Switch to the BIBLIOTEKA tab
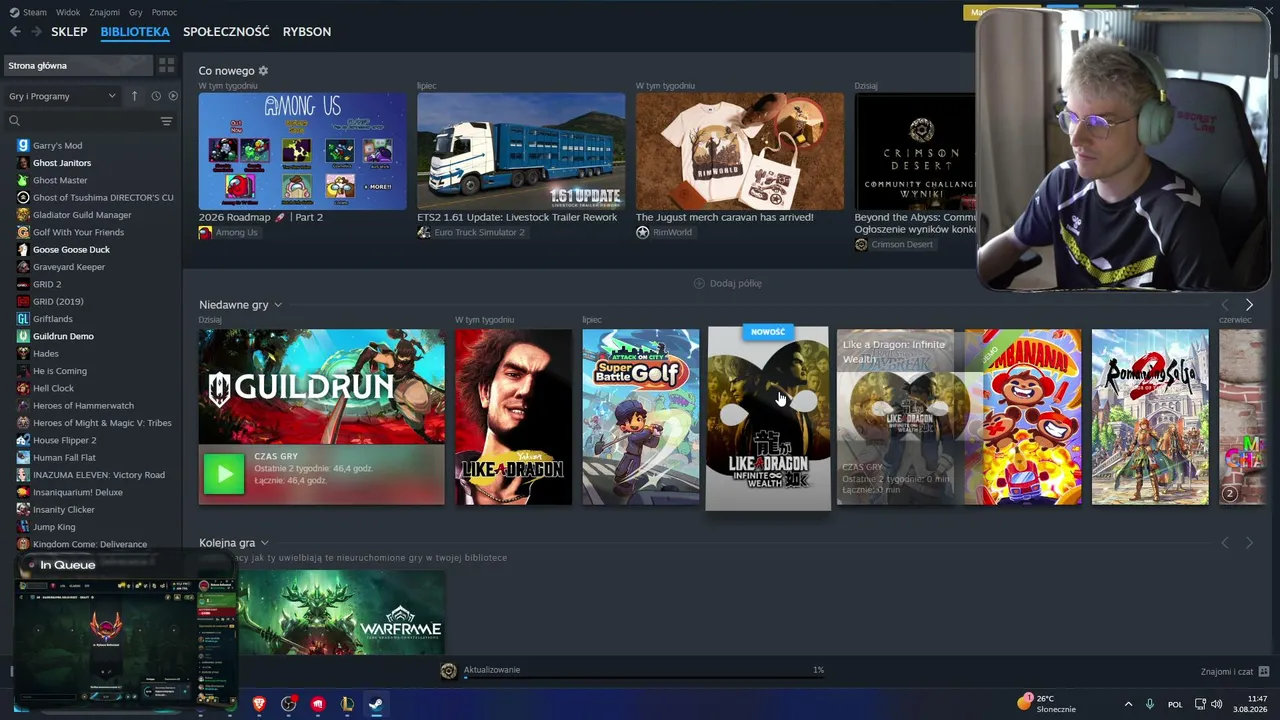This screenshot has width=1280, height=720. coord(135,32)
